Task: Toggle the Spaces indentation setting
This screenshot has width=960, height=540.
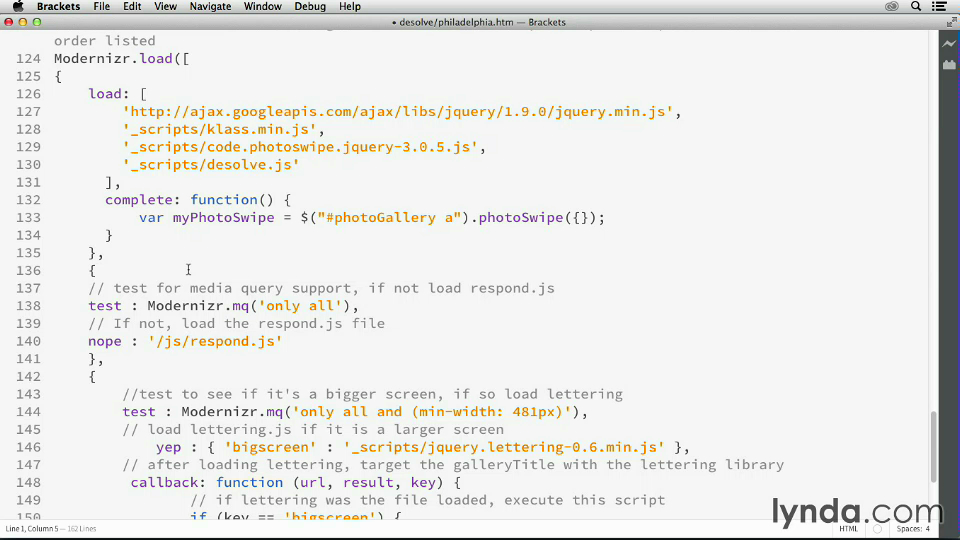Action: click(909, 529)
